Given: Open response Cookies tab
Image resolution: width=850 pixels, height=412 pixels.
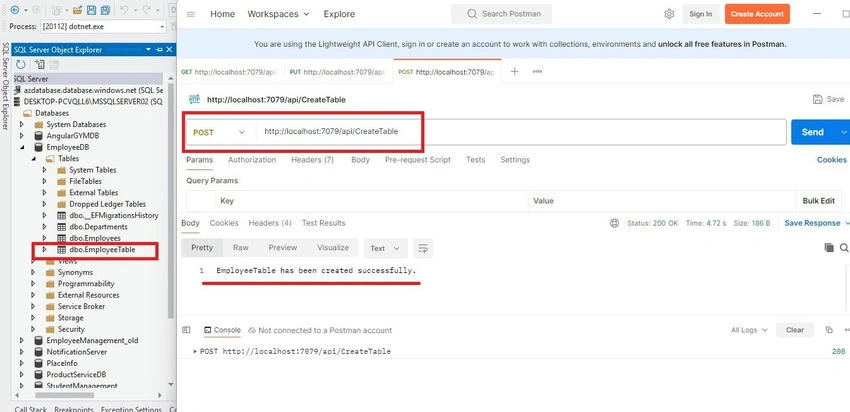Looking at the screenshot, I should [x=224, y=223].
